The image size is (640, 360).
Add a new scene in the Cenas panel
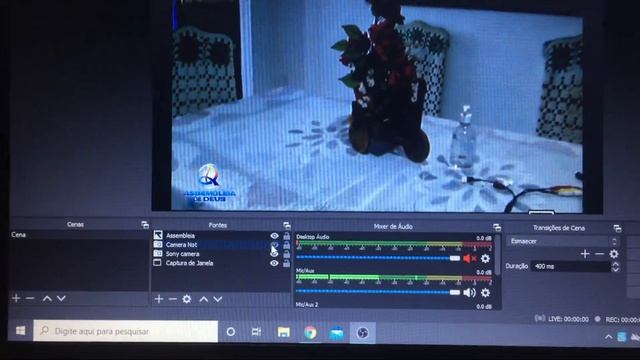16,298
